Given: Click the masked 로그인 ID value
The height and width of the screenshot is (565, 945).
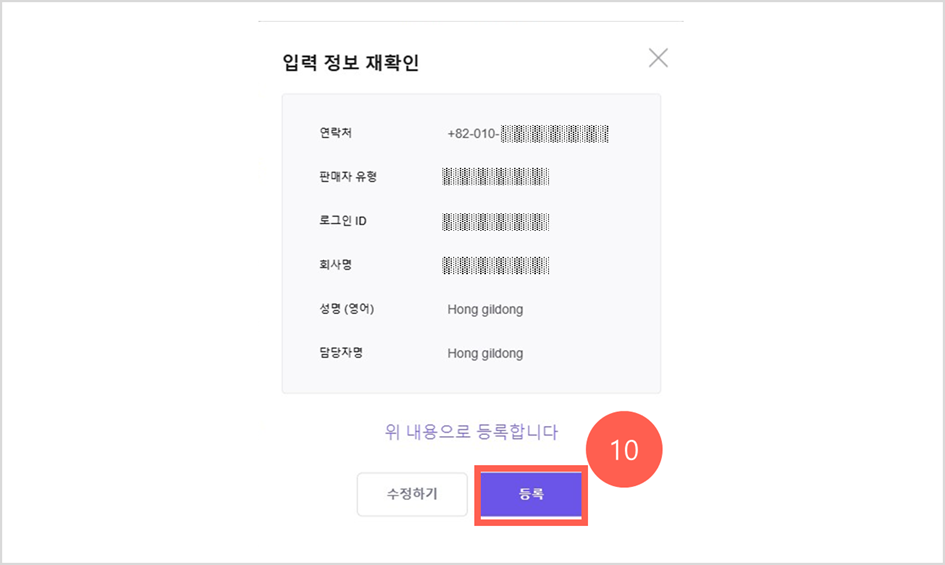Looking at the screenshot, I should pyautogui.click(x=496, y=221).
